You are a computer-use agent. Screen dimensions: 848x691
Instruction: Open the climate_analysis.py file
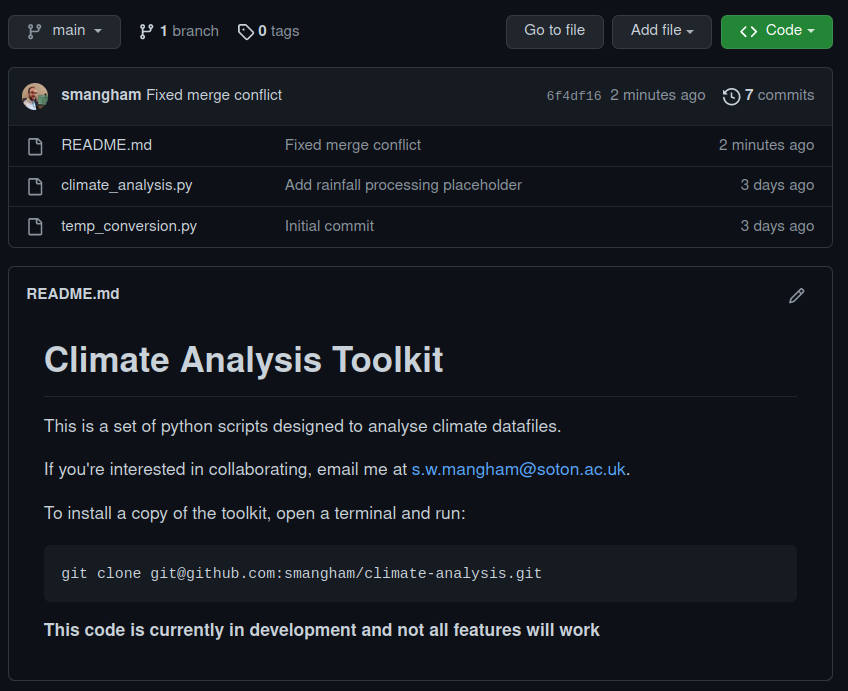(x=128, y=185)
